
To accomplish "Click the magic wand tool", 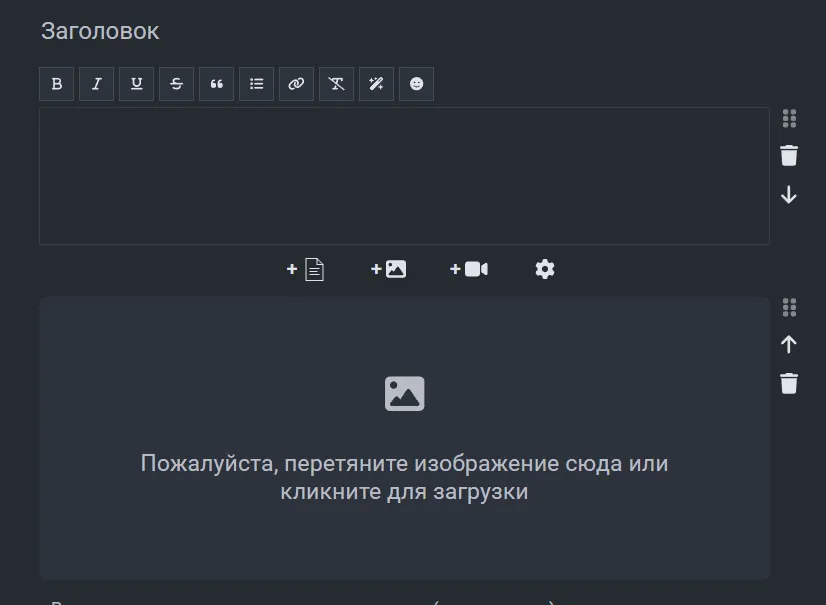I will (x=376, y=84).
